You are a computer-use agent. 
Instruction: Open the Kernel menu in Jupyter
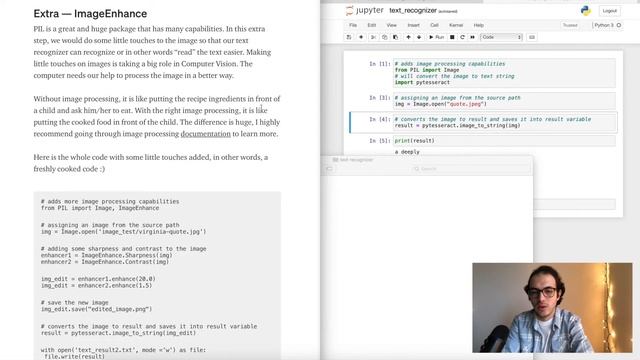point(456,25)
